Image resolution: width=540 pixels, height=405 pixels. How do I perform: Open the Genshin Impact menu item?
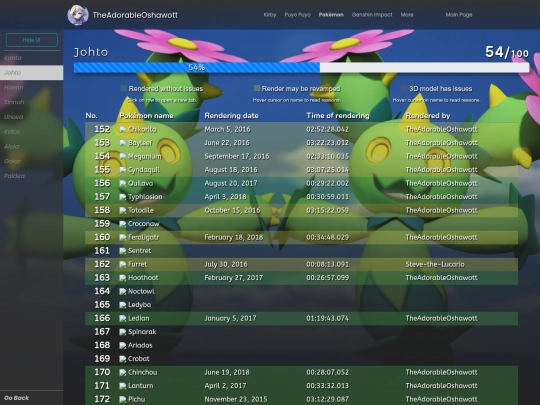pyautogui.click(x=372, y=15)
